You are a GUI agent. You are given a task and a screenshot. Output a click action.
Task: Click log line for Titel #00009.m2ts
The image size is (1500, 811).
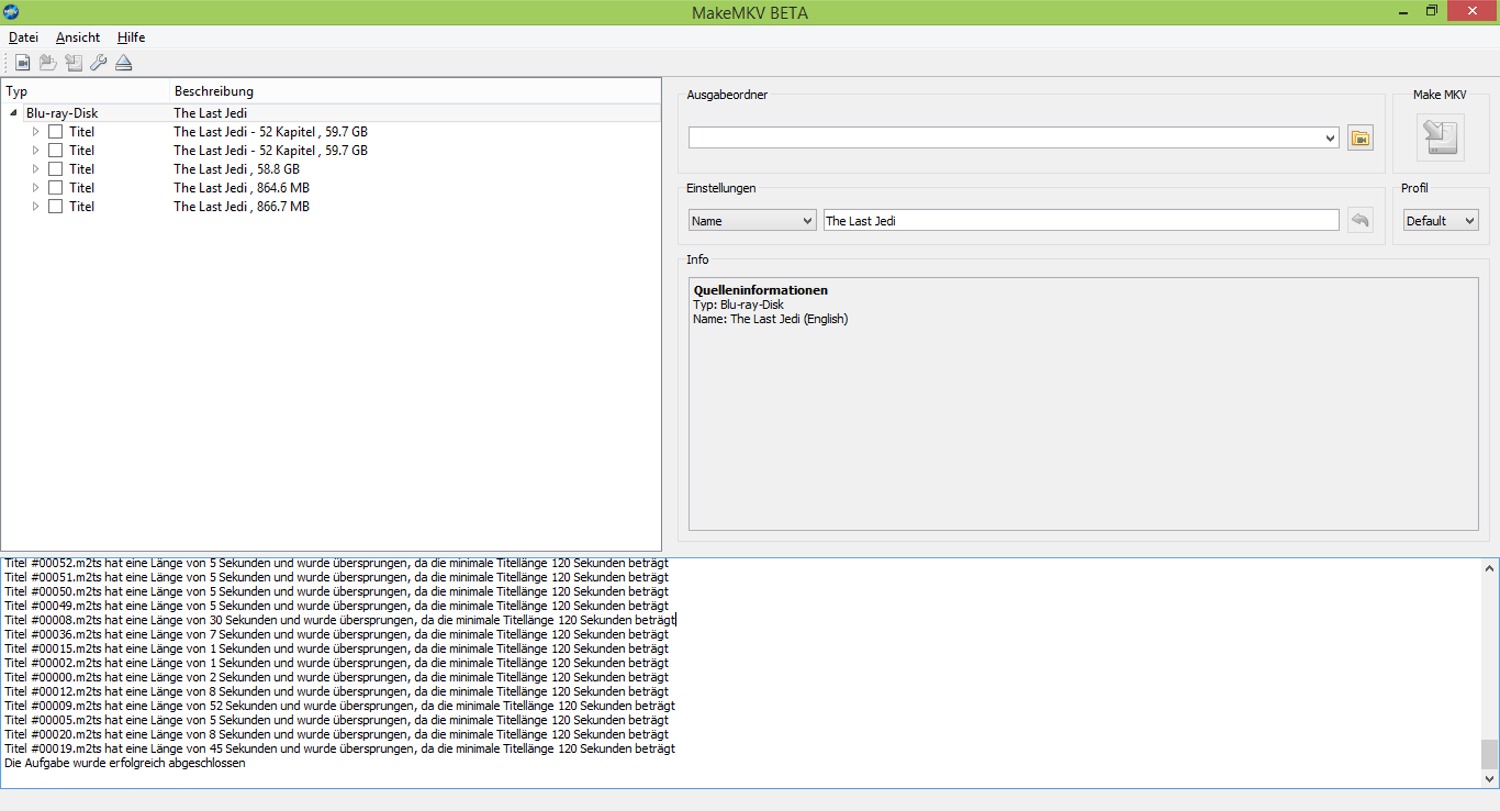[340, 705]
